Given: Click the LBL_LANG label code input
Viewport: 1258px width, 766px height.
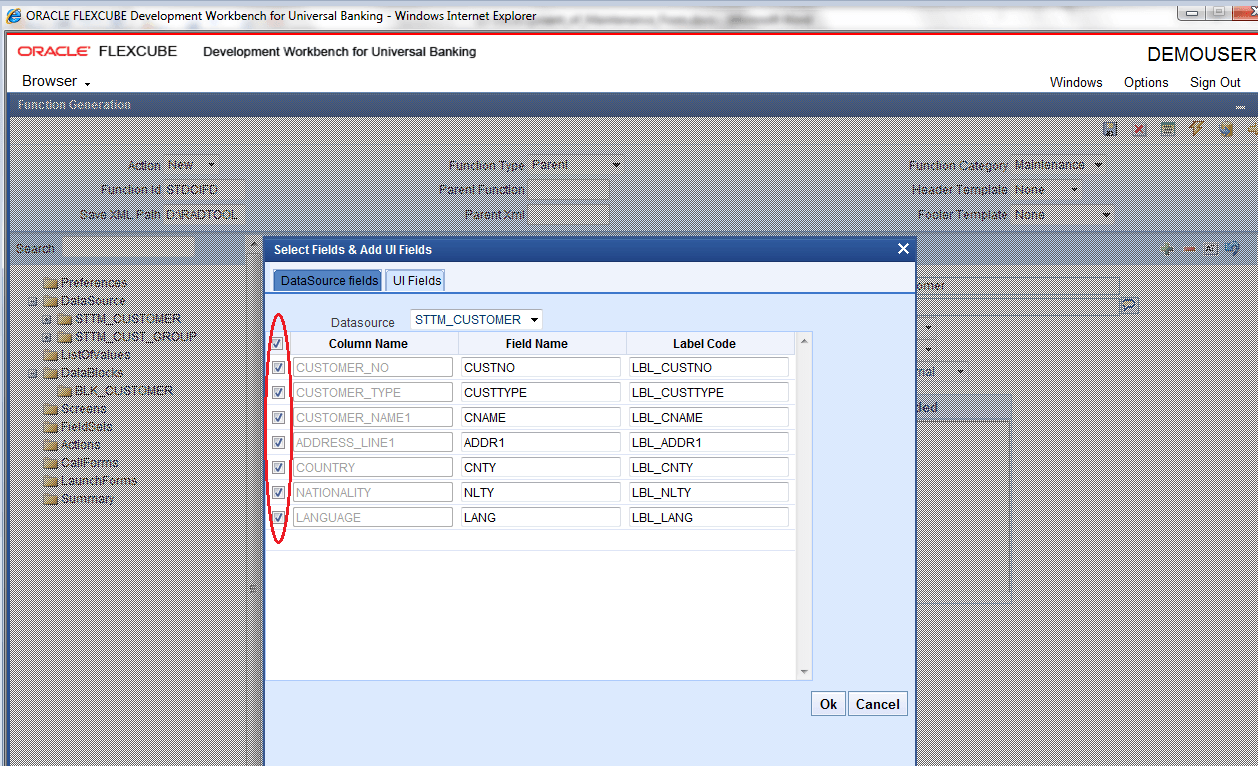Looking at the screenshot, I should click(709, 518).
